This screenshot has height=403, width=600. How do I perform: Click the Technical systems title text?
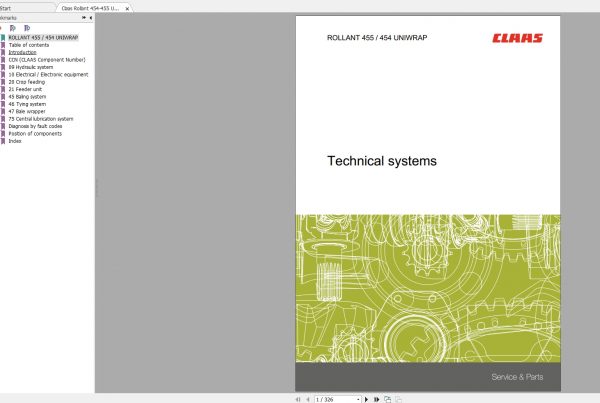[x=382, y=161]
